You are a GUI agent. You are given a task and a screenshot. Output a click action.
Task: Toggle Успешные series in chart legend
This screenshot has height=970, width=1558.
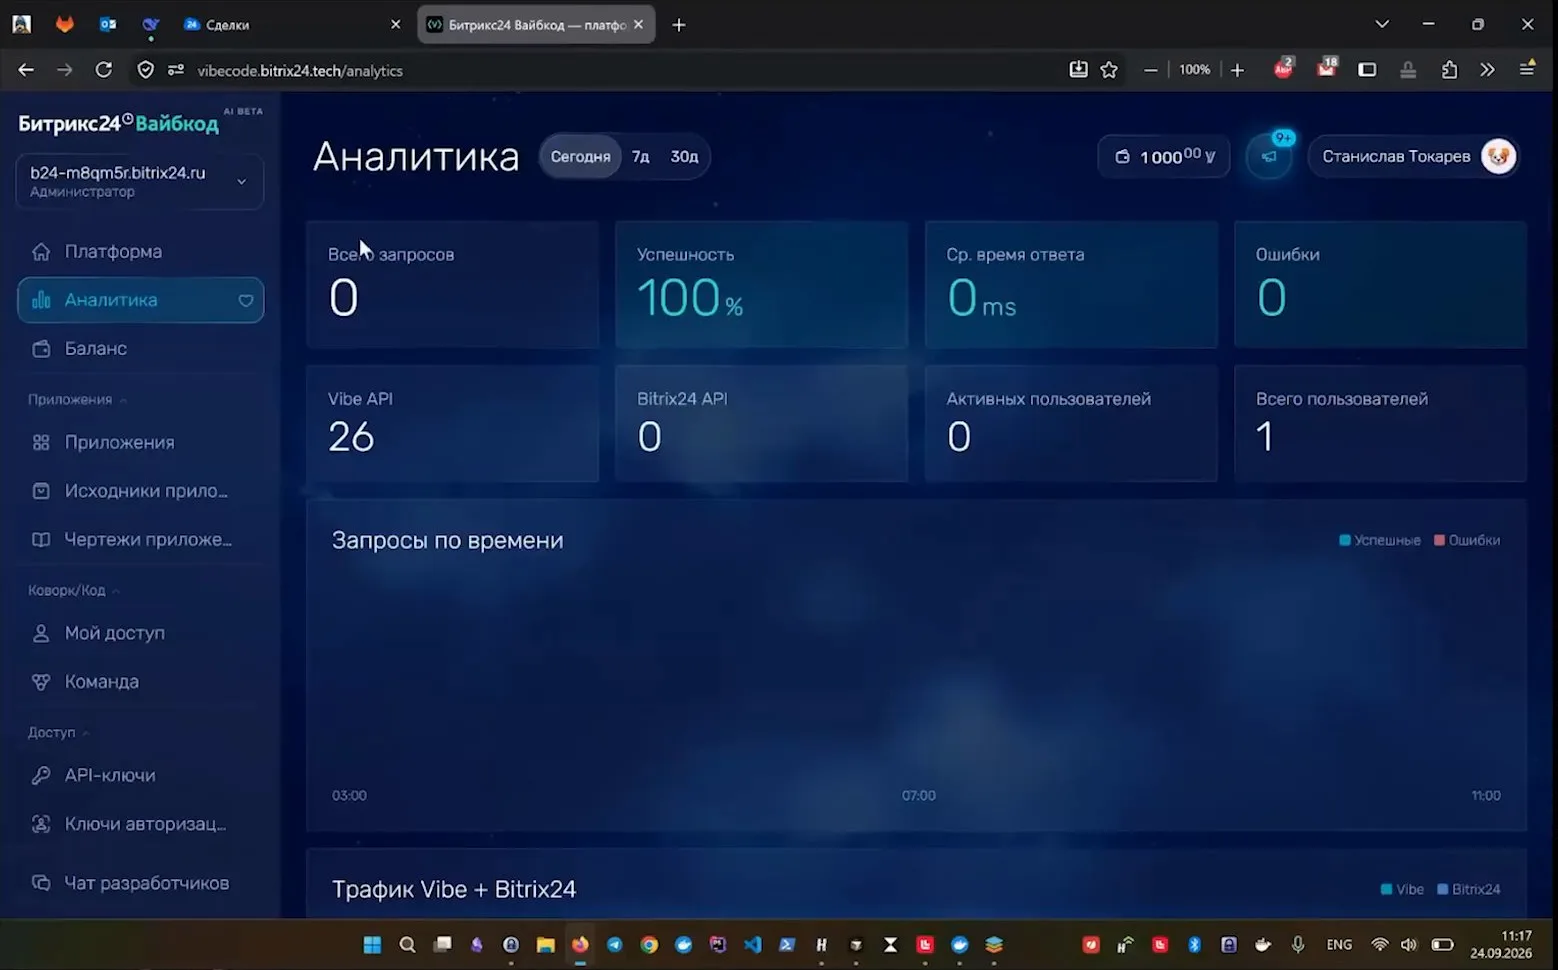[1380, 540]
